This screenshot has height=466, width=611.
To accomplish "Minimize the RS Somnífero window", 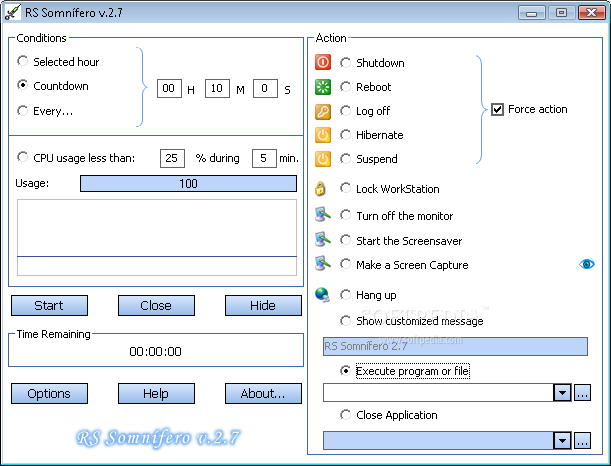I will tap(532, 13).
